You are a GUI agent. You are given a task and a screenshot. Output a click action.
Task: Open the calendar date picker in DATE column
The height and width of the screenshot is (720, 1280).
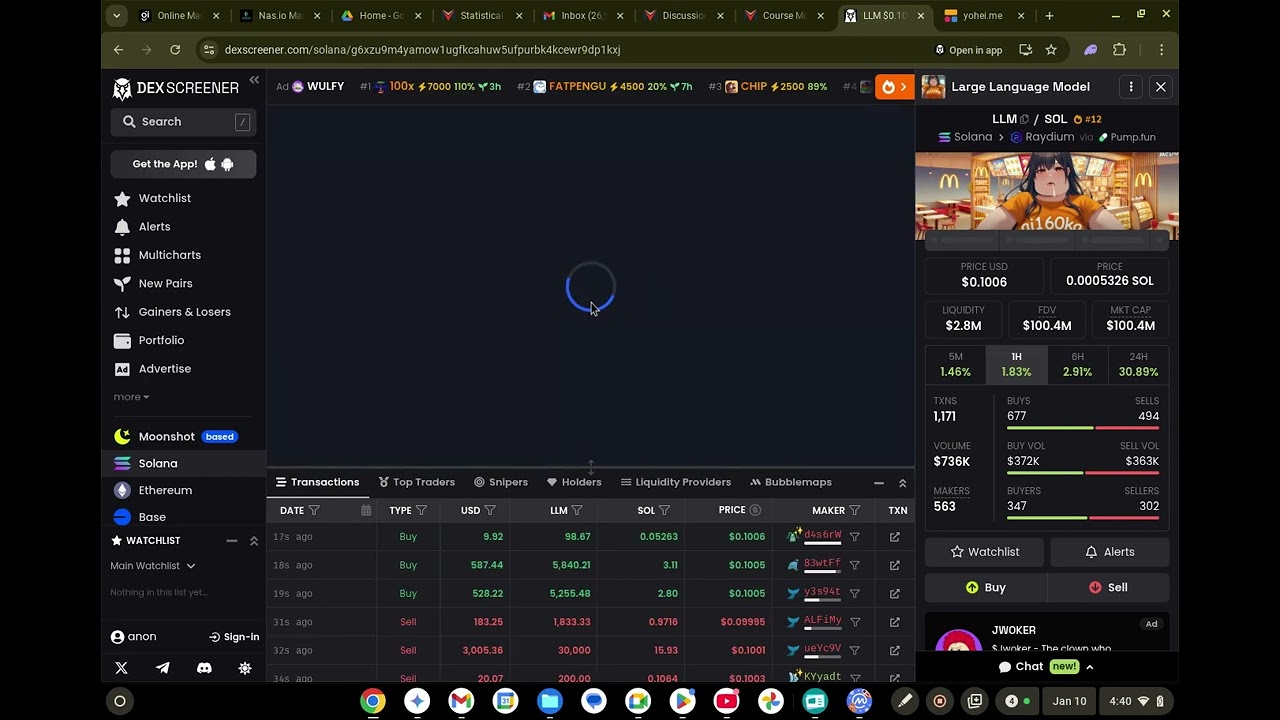pyautogui.click(x=366, y=510)
